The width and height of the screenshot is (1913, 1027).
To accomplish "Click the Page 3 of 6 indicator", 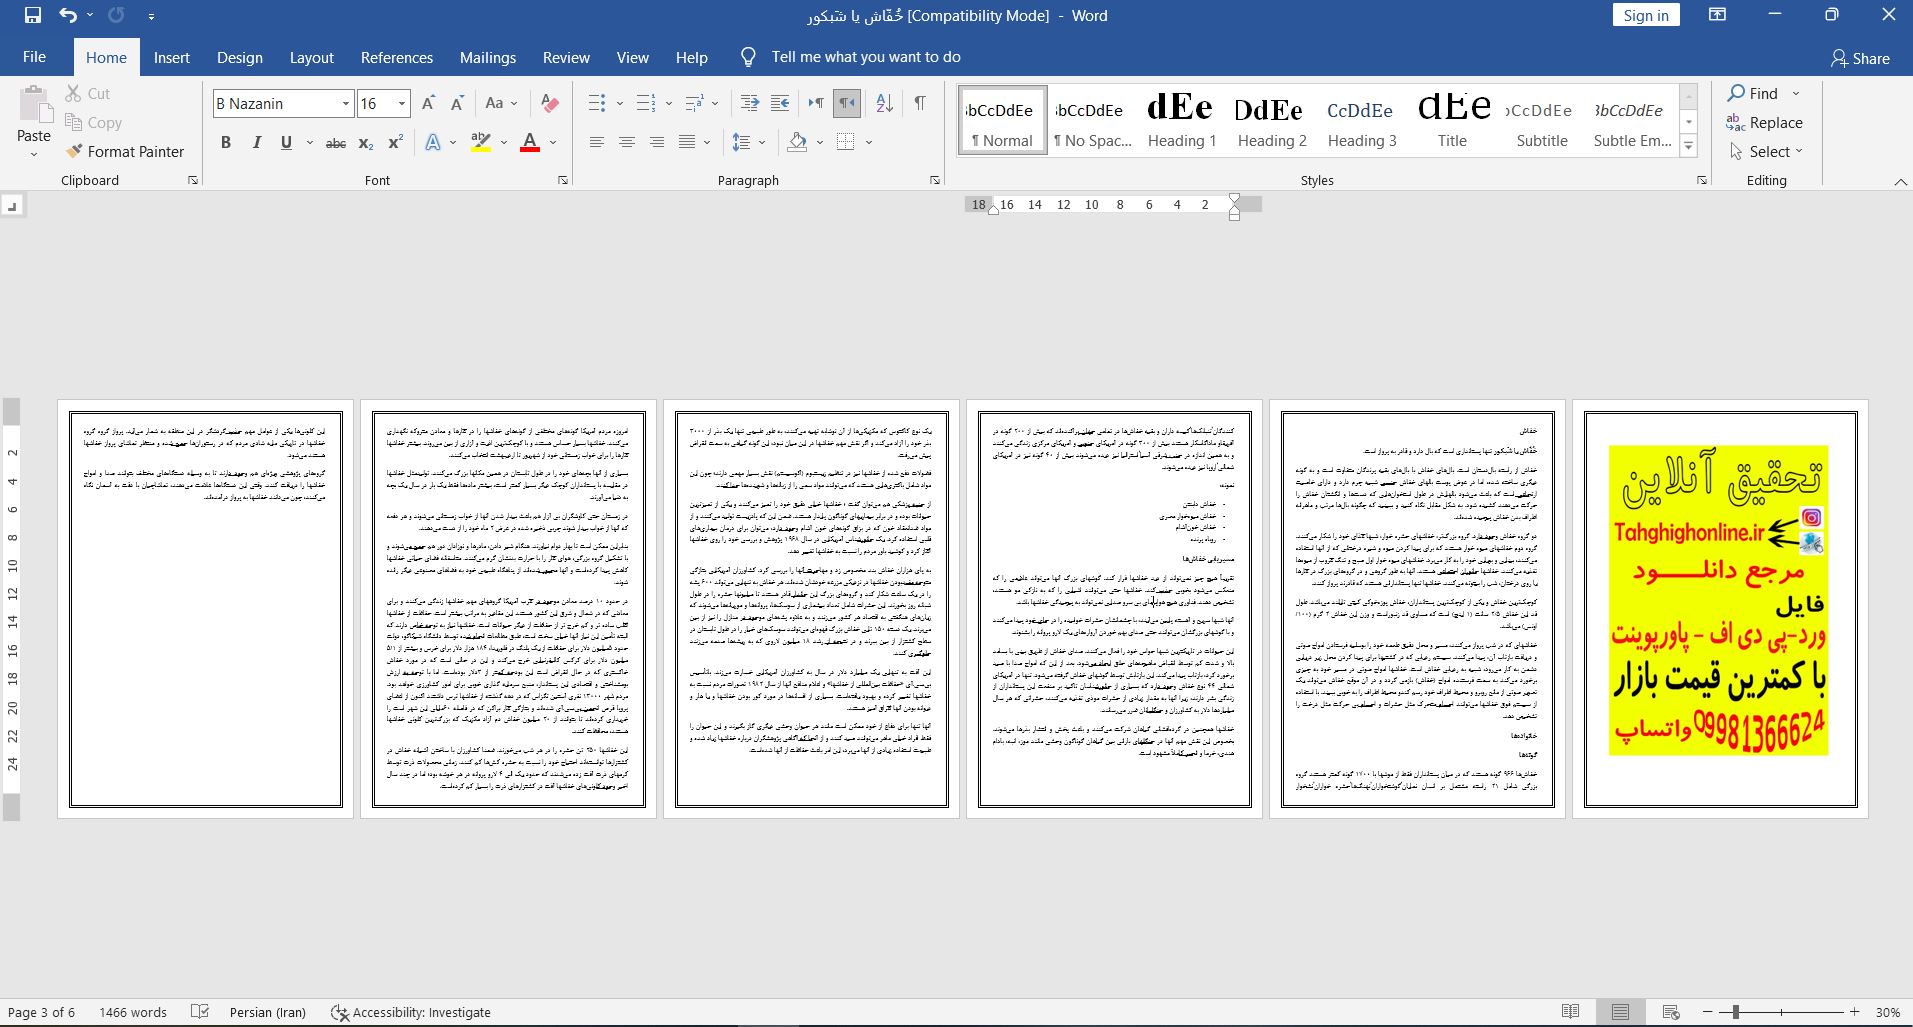I will click(x=42, y=1012).
